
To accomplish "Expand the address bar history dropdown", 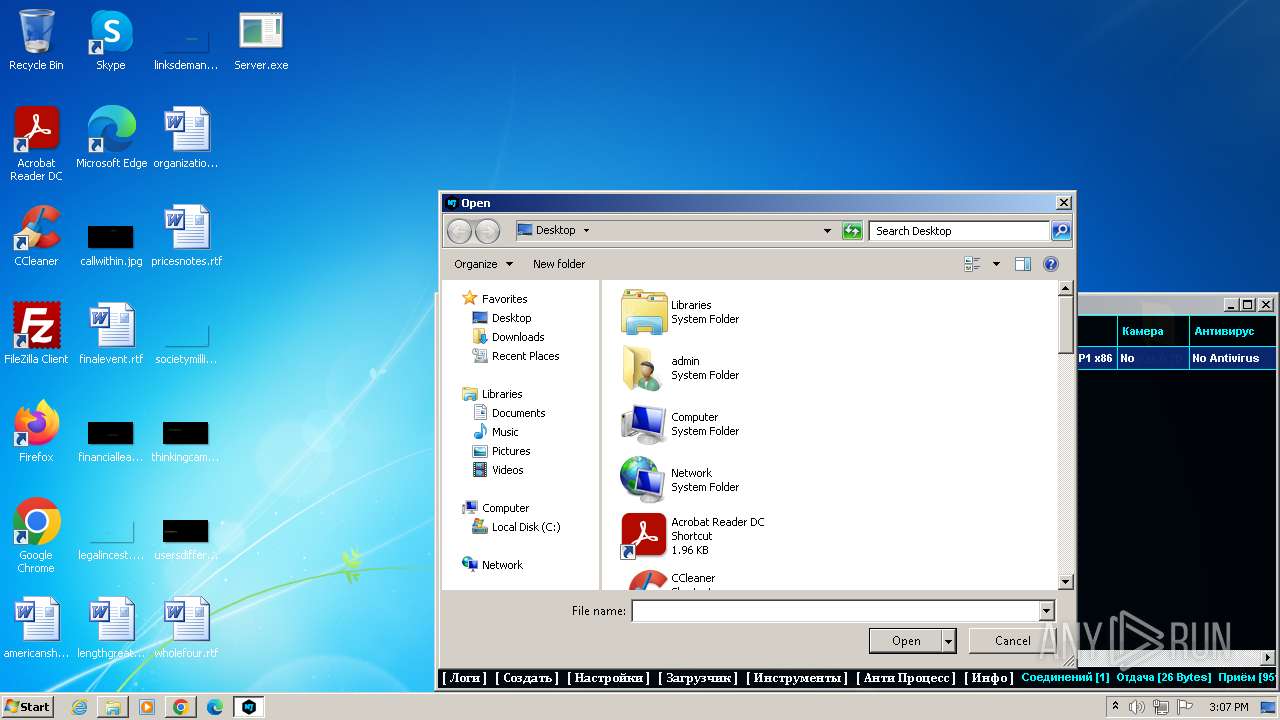I will click(827, 231).
